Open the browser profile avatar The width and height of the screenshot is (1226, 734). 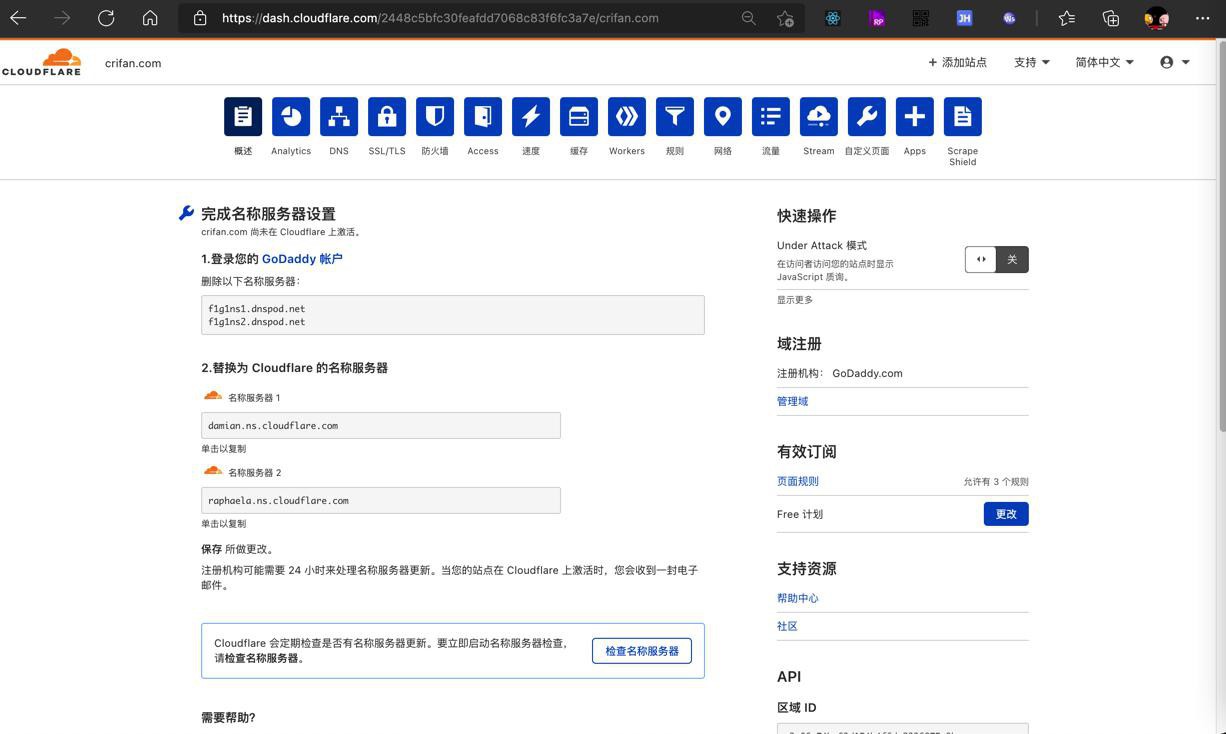coord(1157,18)
